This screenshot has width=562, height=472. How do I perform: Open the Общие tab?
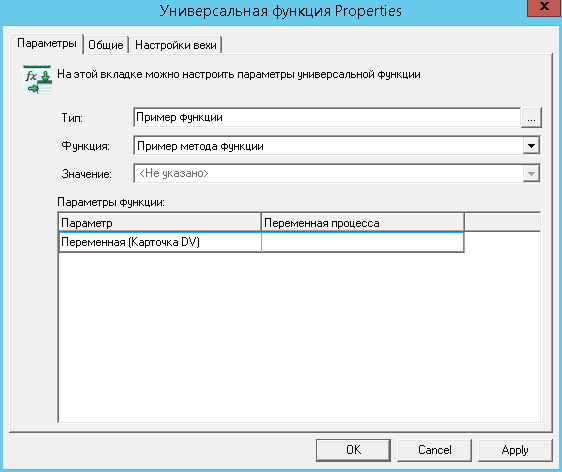click(x=106, y=45)
